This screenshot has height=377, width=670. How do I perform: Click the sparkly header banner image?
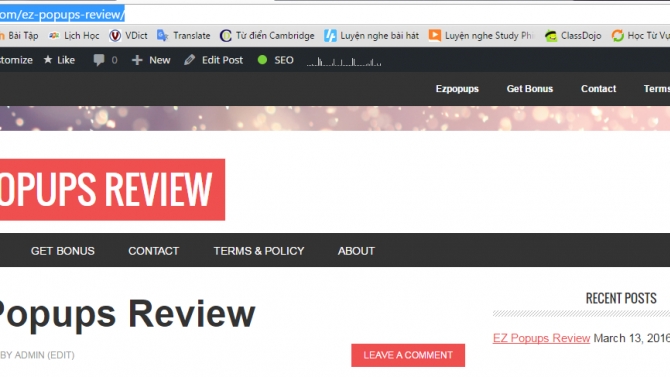[x=335, y=118]
